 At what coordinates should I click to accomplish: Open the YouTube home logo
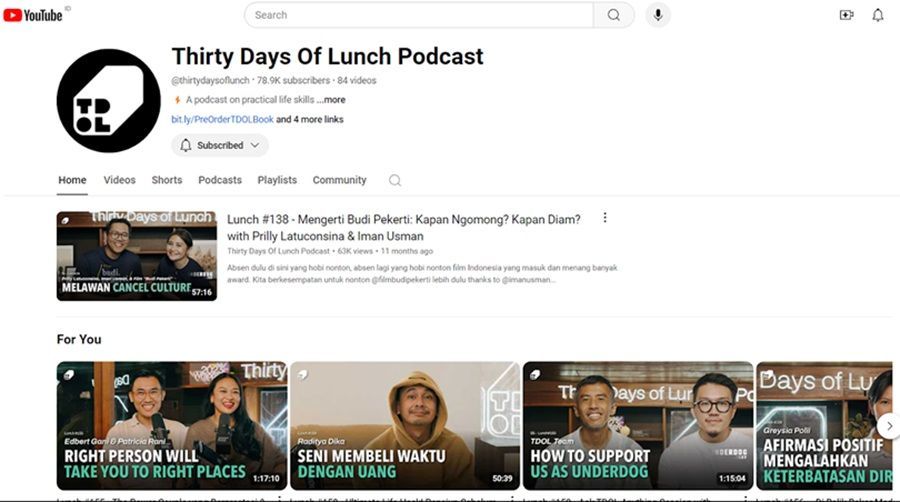[33, 15]
